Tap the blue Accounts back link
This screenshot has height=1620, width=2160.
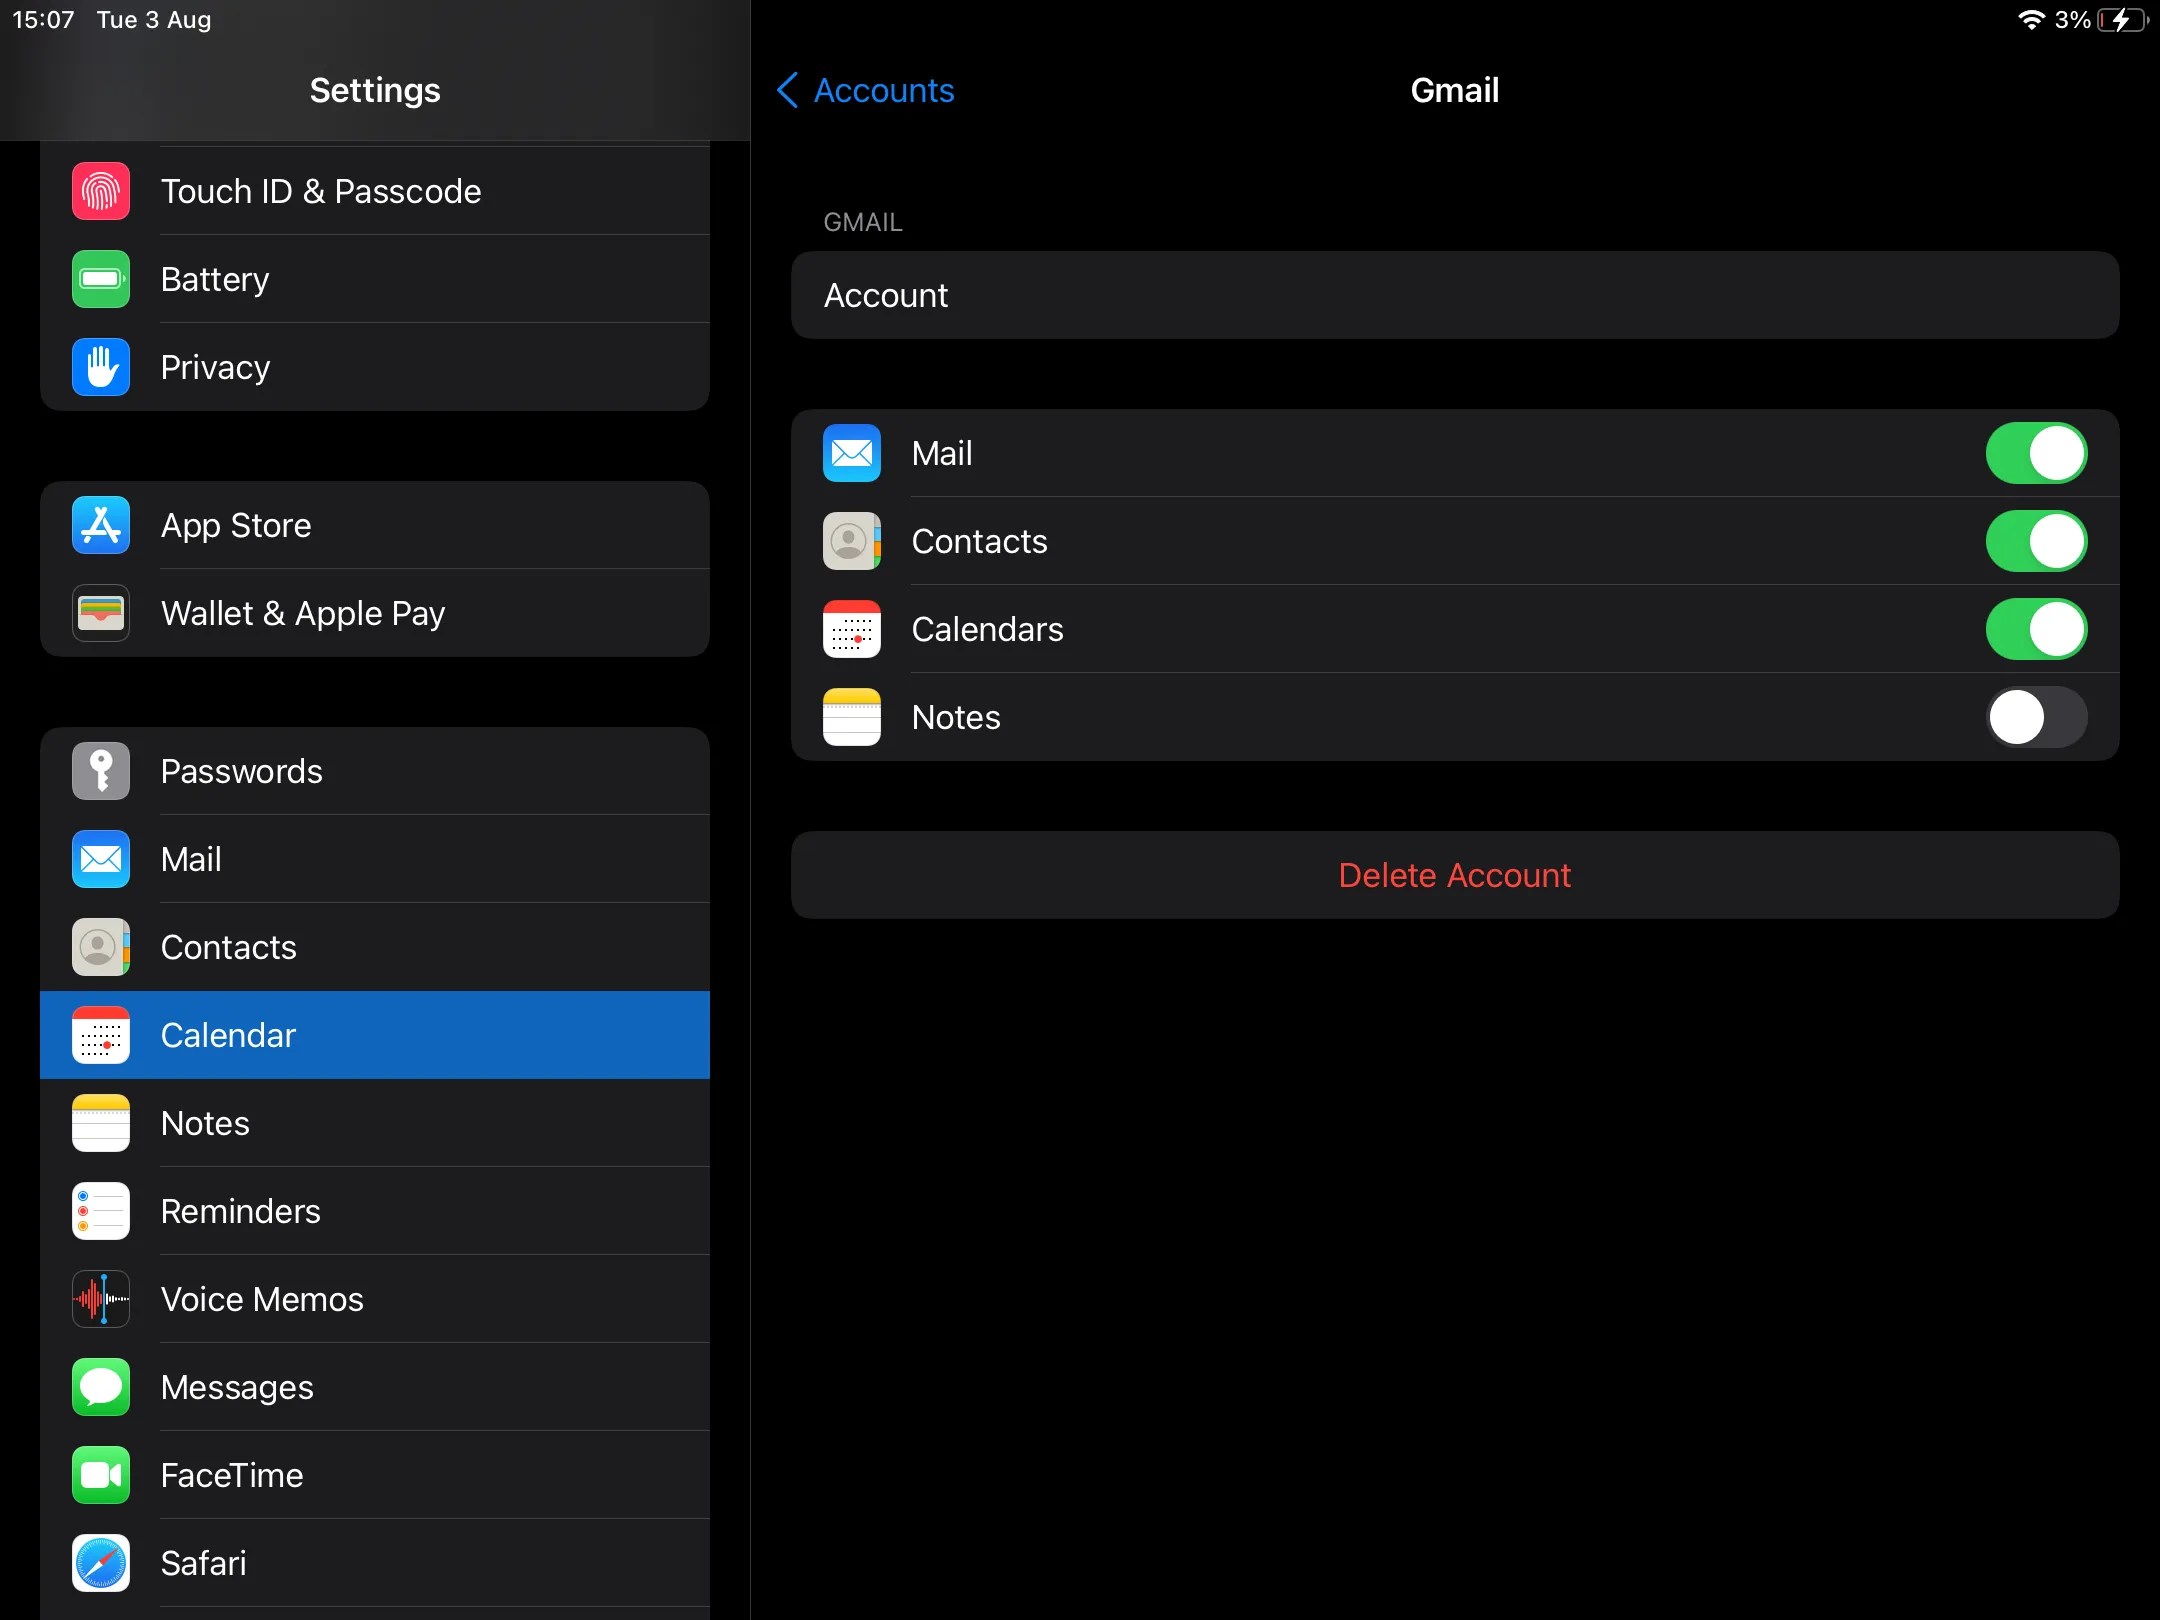884,90
